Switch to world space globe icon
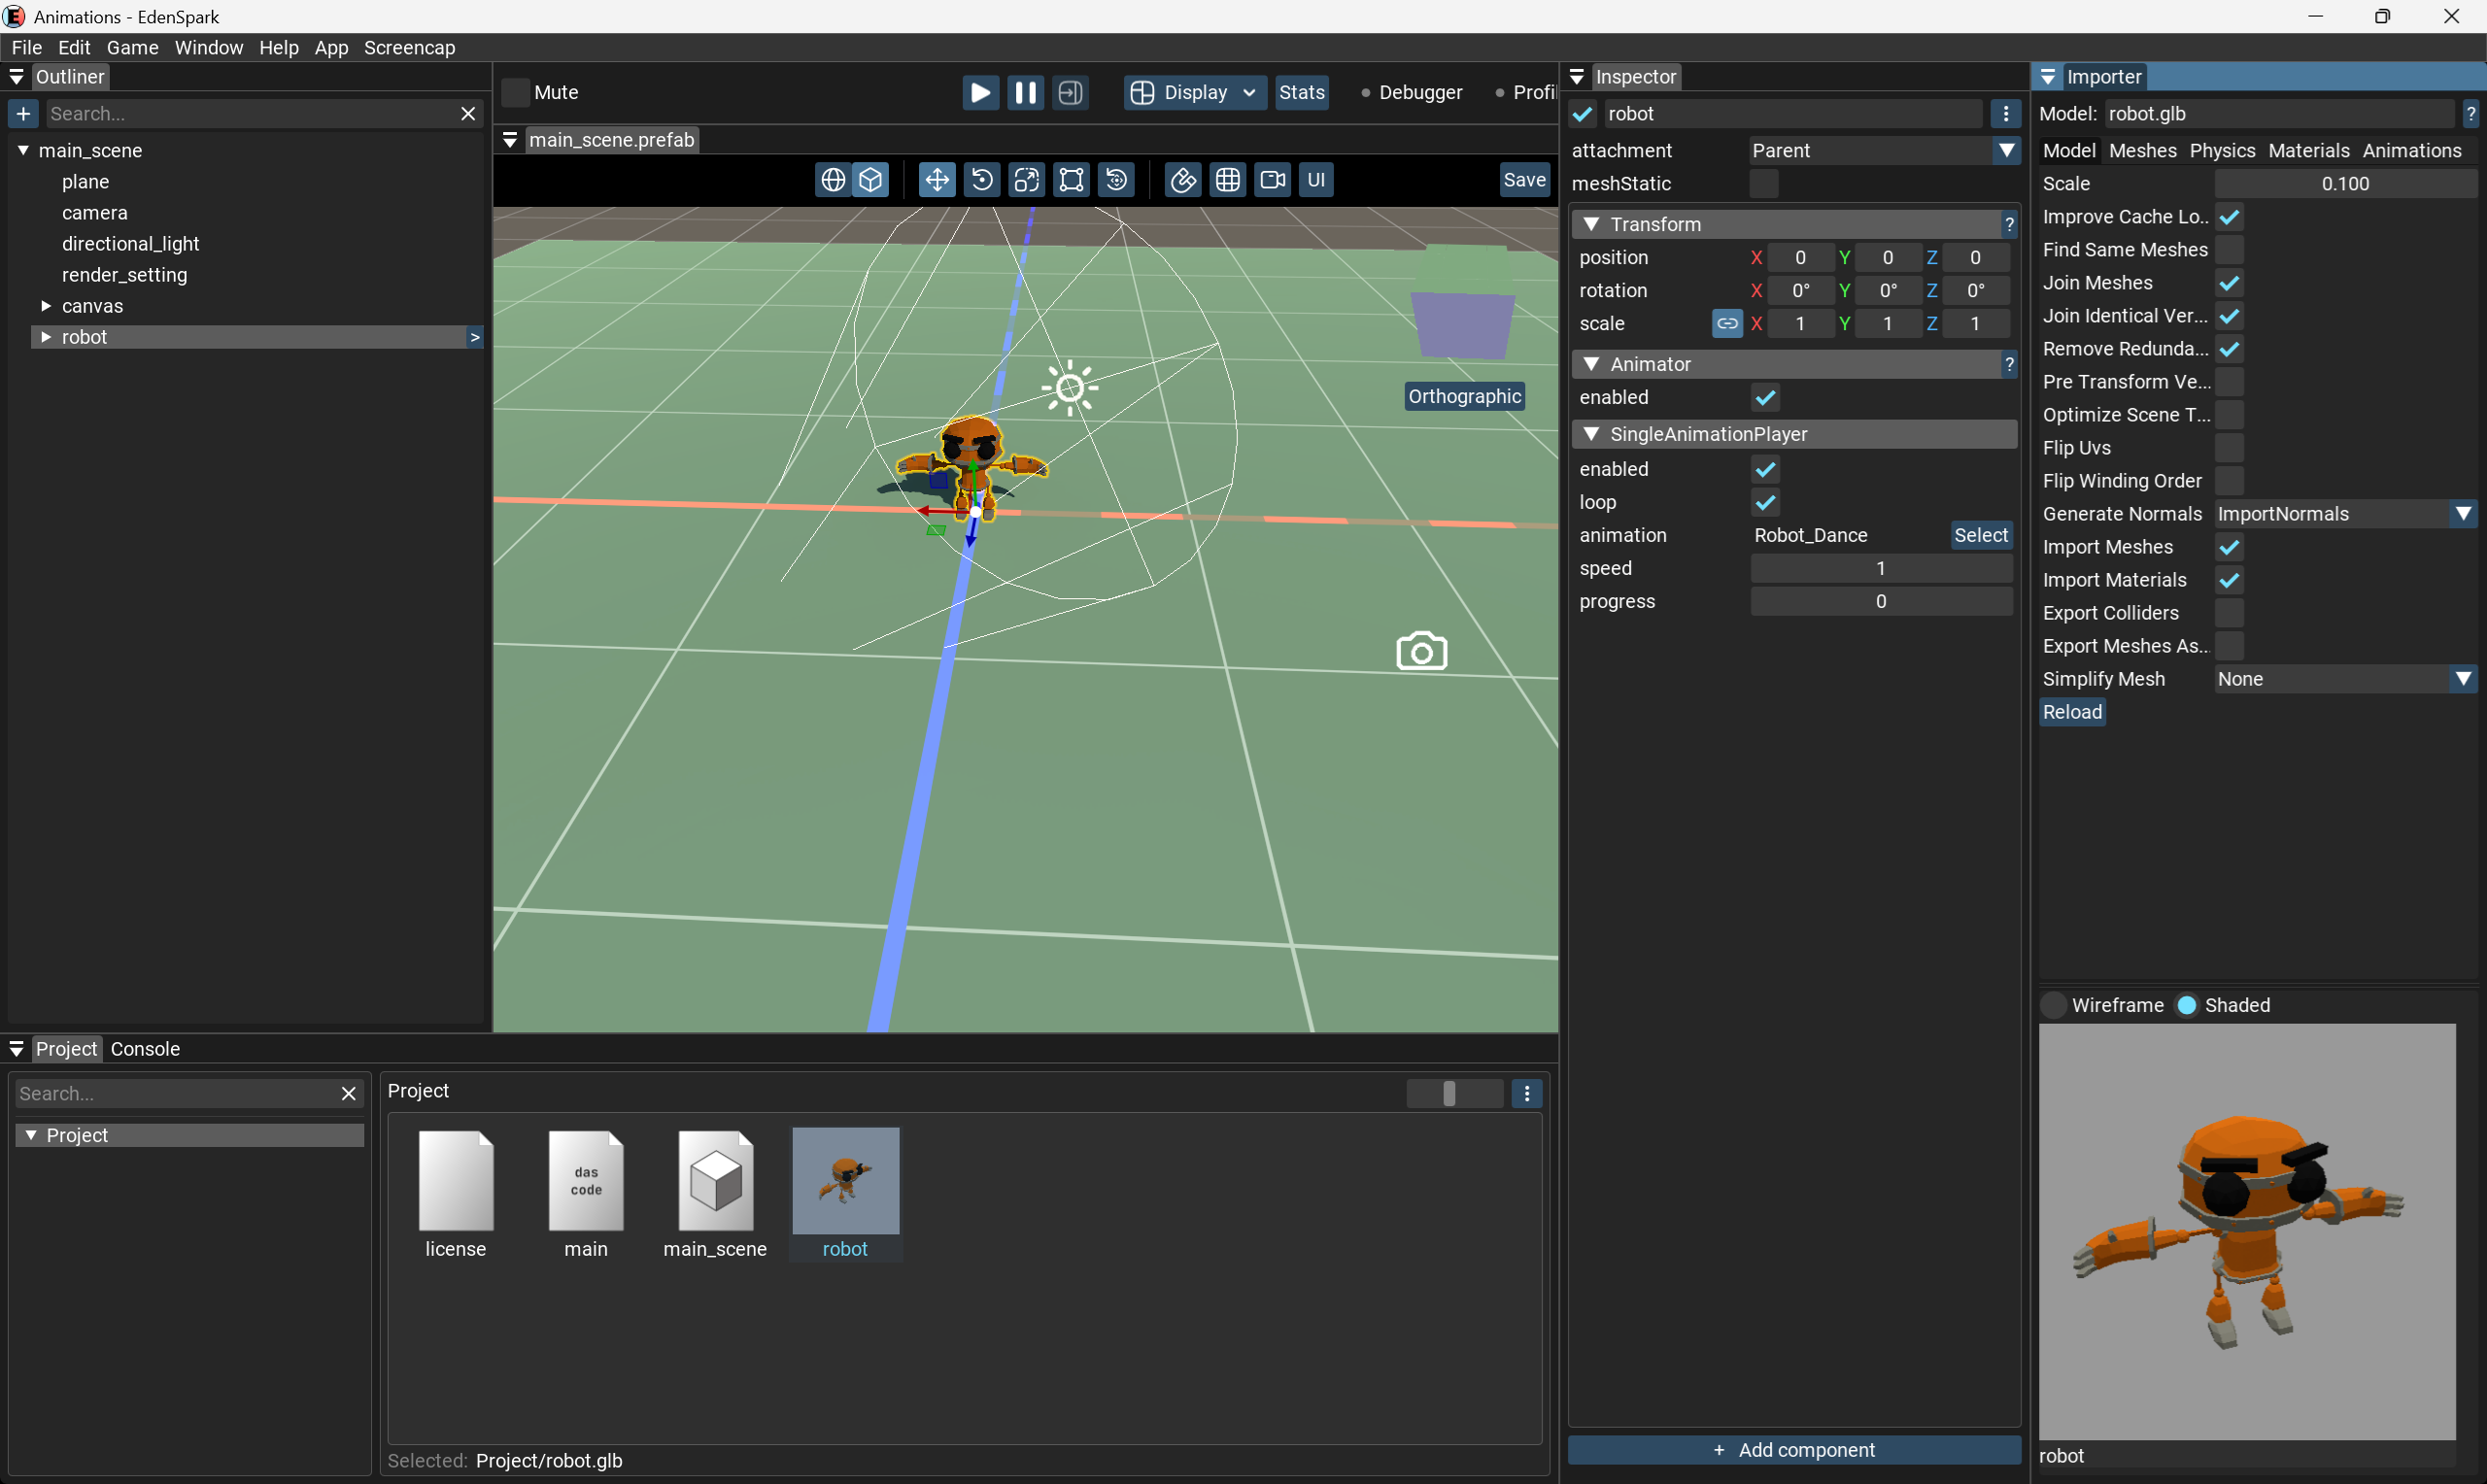2487x1484 pixels. tap(832, 180)
